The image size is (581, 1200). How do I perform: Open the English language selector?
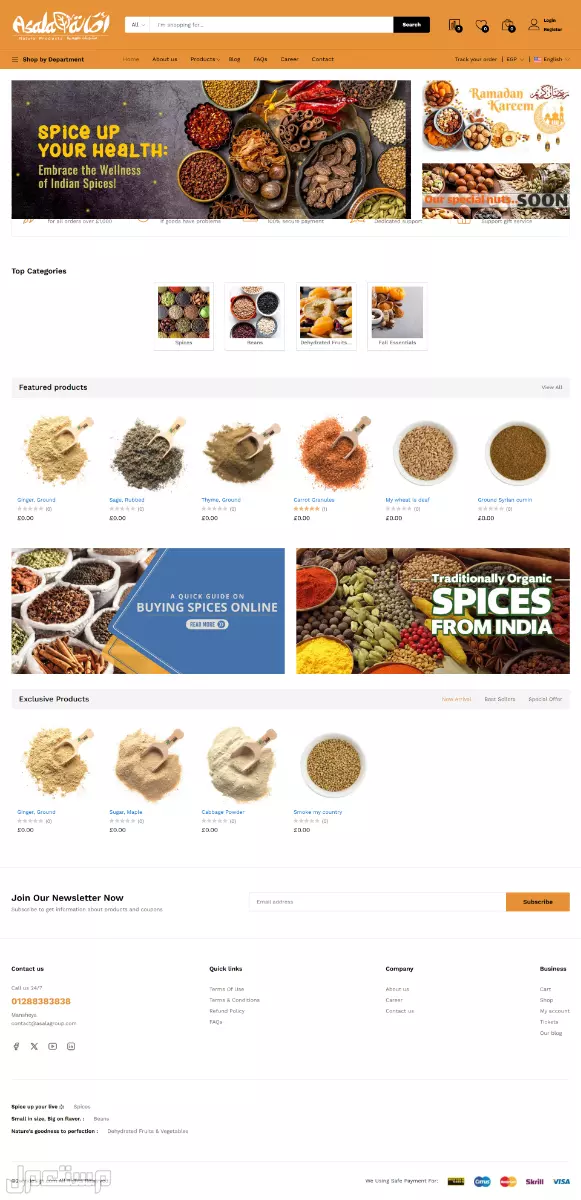[x=550, y=59]
